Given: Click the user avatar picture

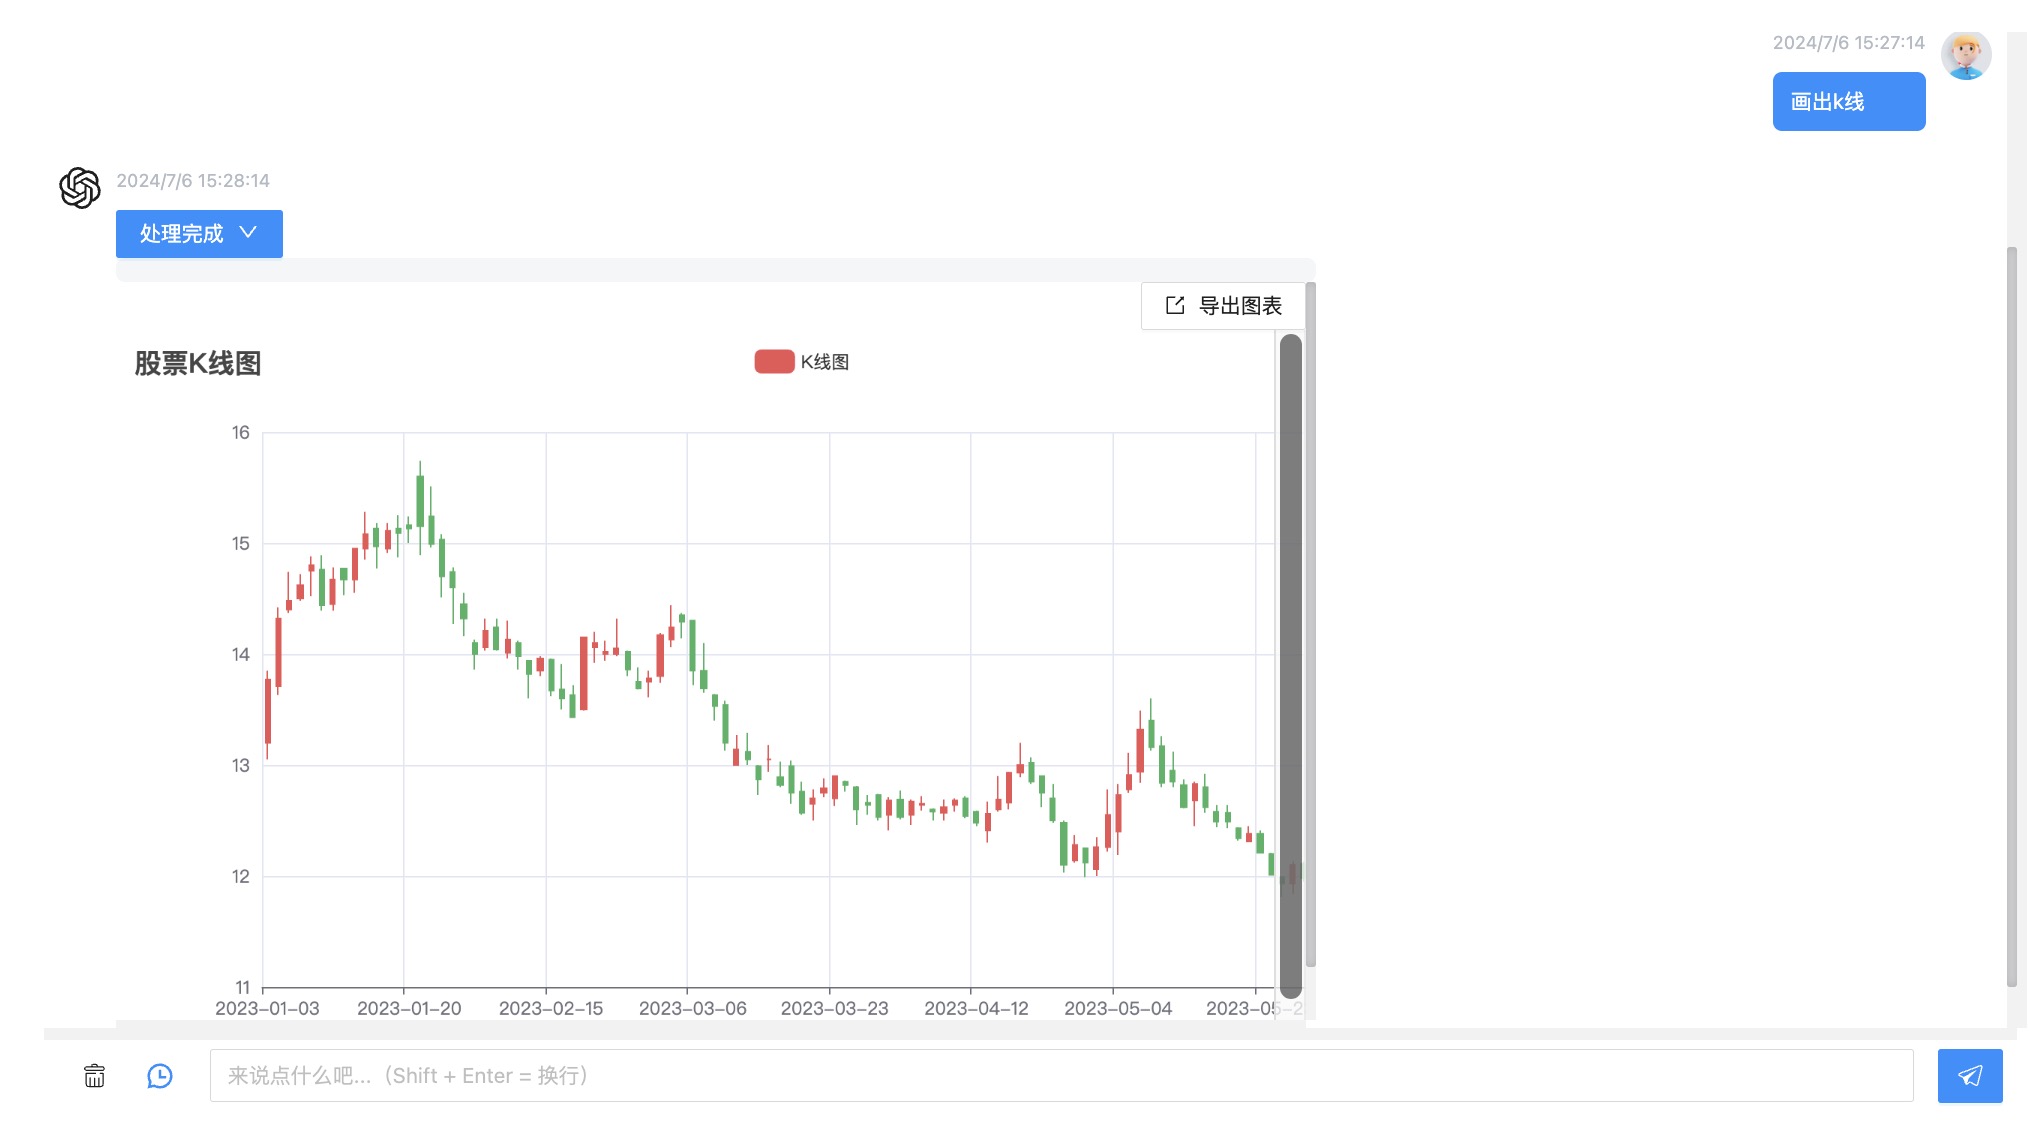Looking at the screenshot, I should pyautogui.click(x=1965, y=55).
